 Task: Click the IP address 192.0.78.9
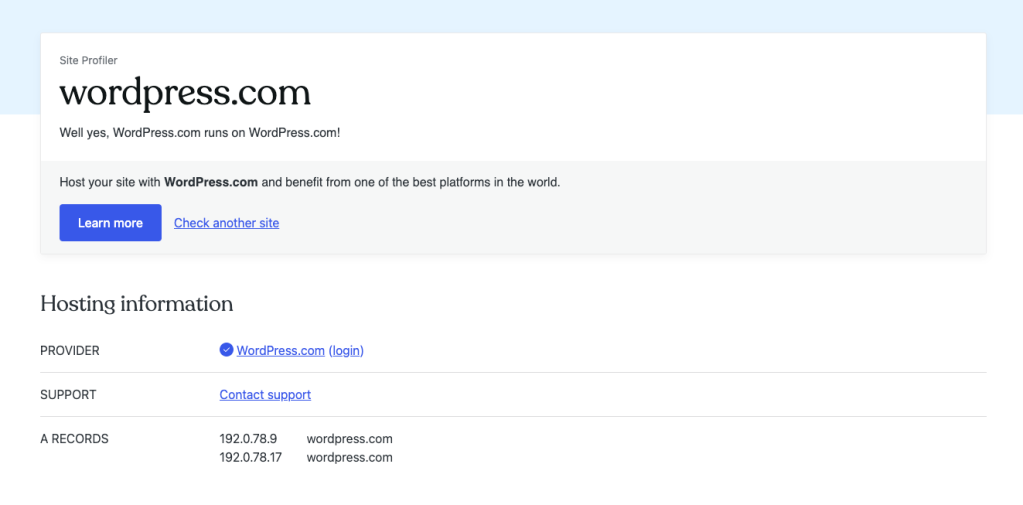click(x=249, y=438)
